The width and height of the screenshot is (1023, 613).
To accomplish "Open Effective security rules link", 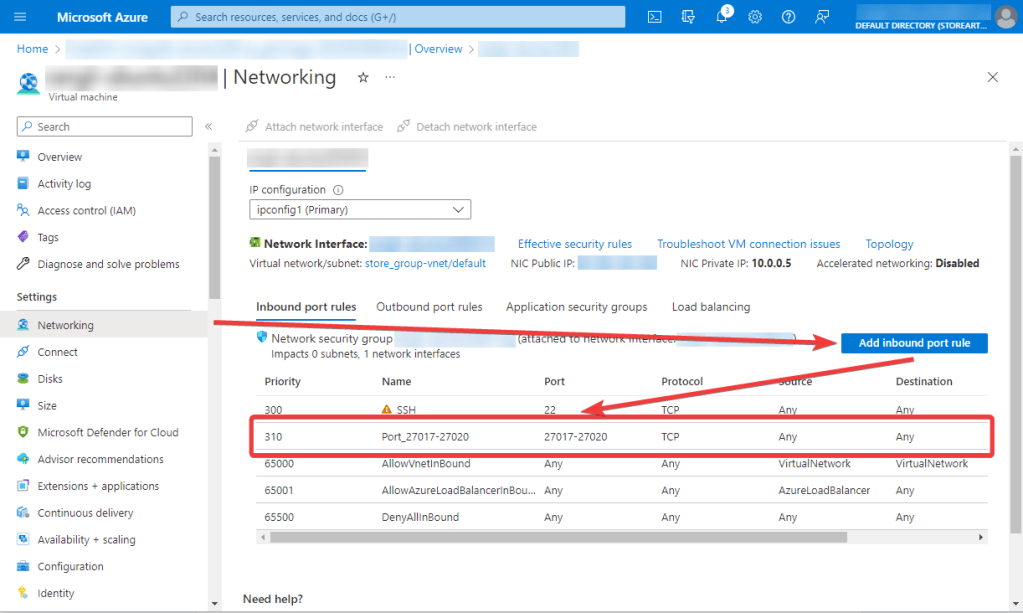I will coord(574,244).
